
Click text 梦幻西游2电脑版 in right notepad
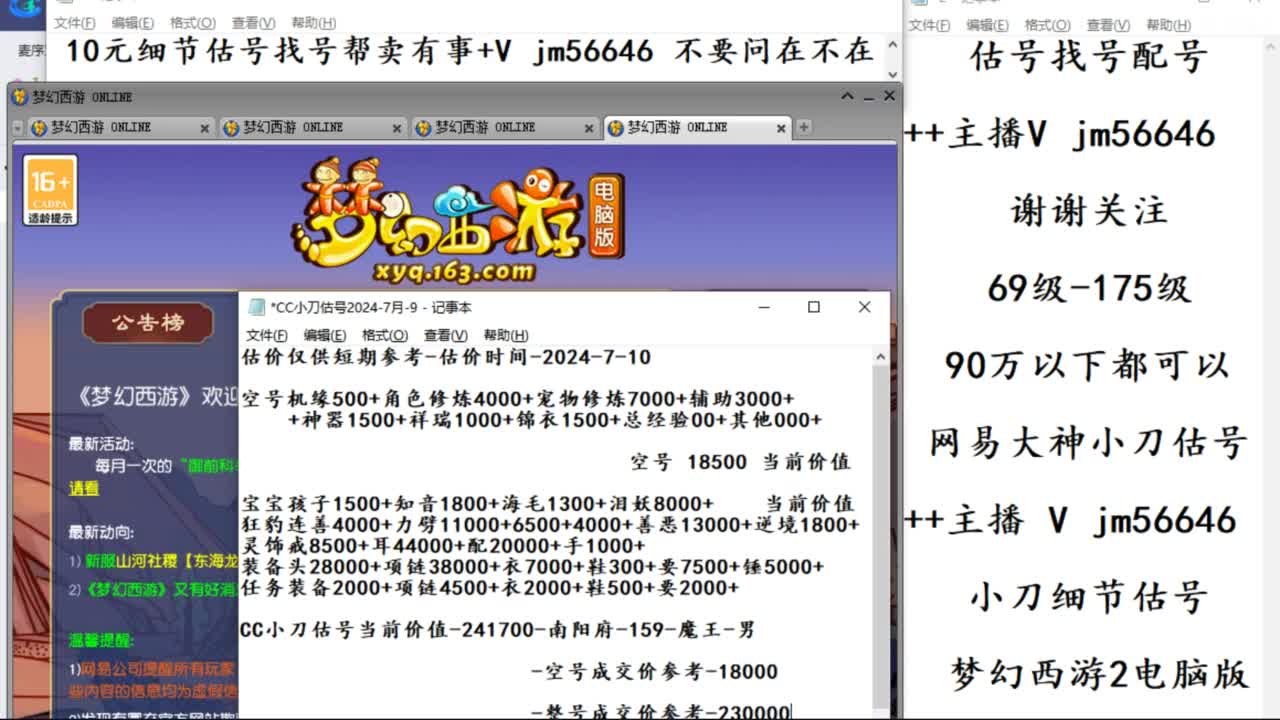pos(1100,674)
